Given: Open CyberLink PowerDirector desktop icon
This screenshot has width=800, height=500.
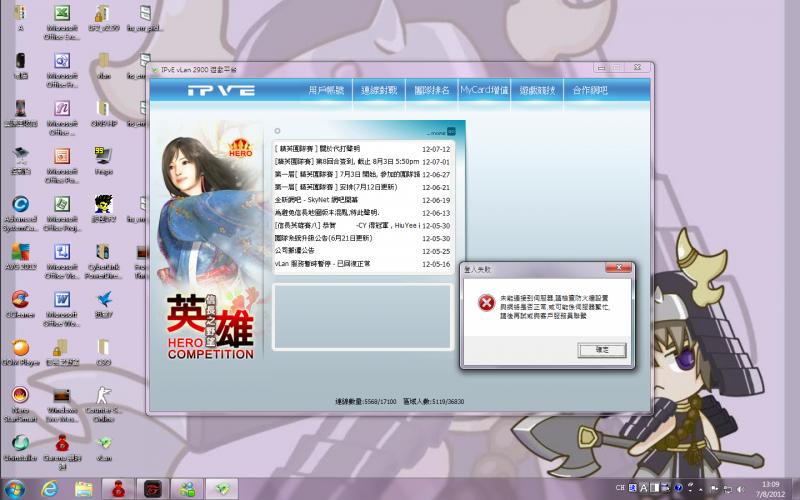Looking at the screenshot, I should click(x=104, y=260).
